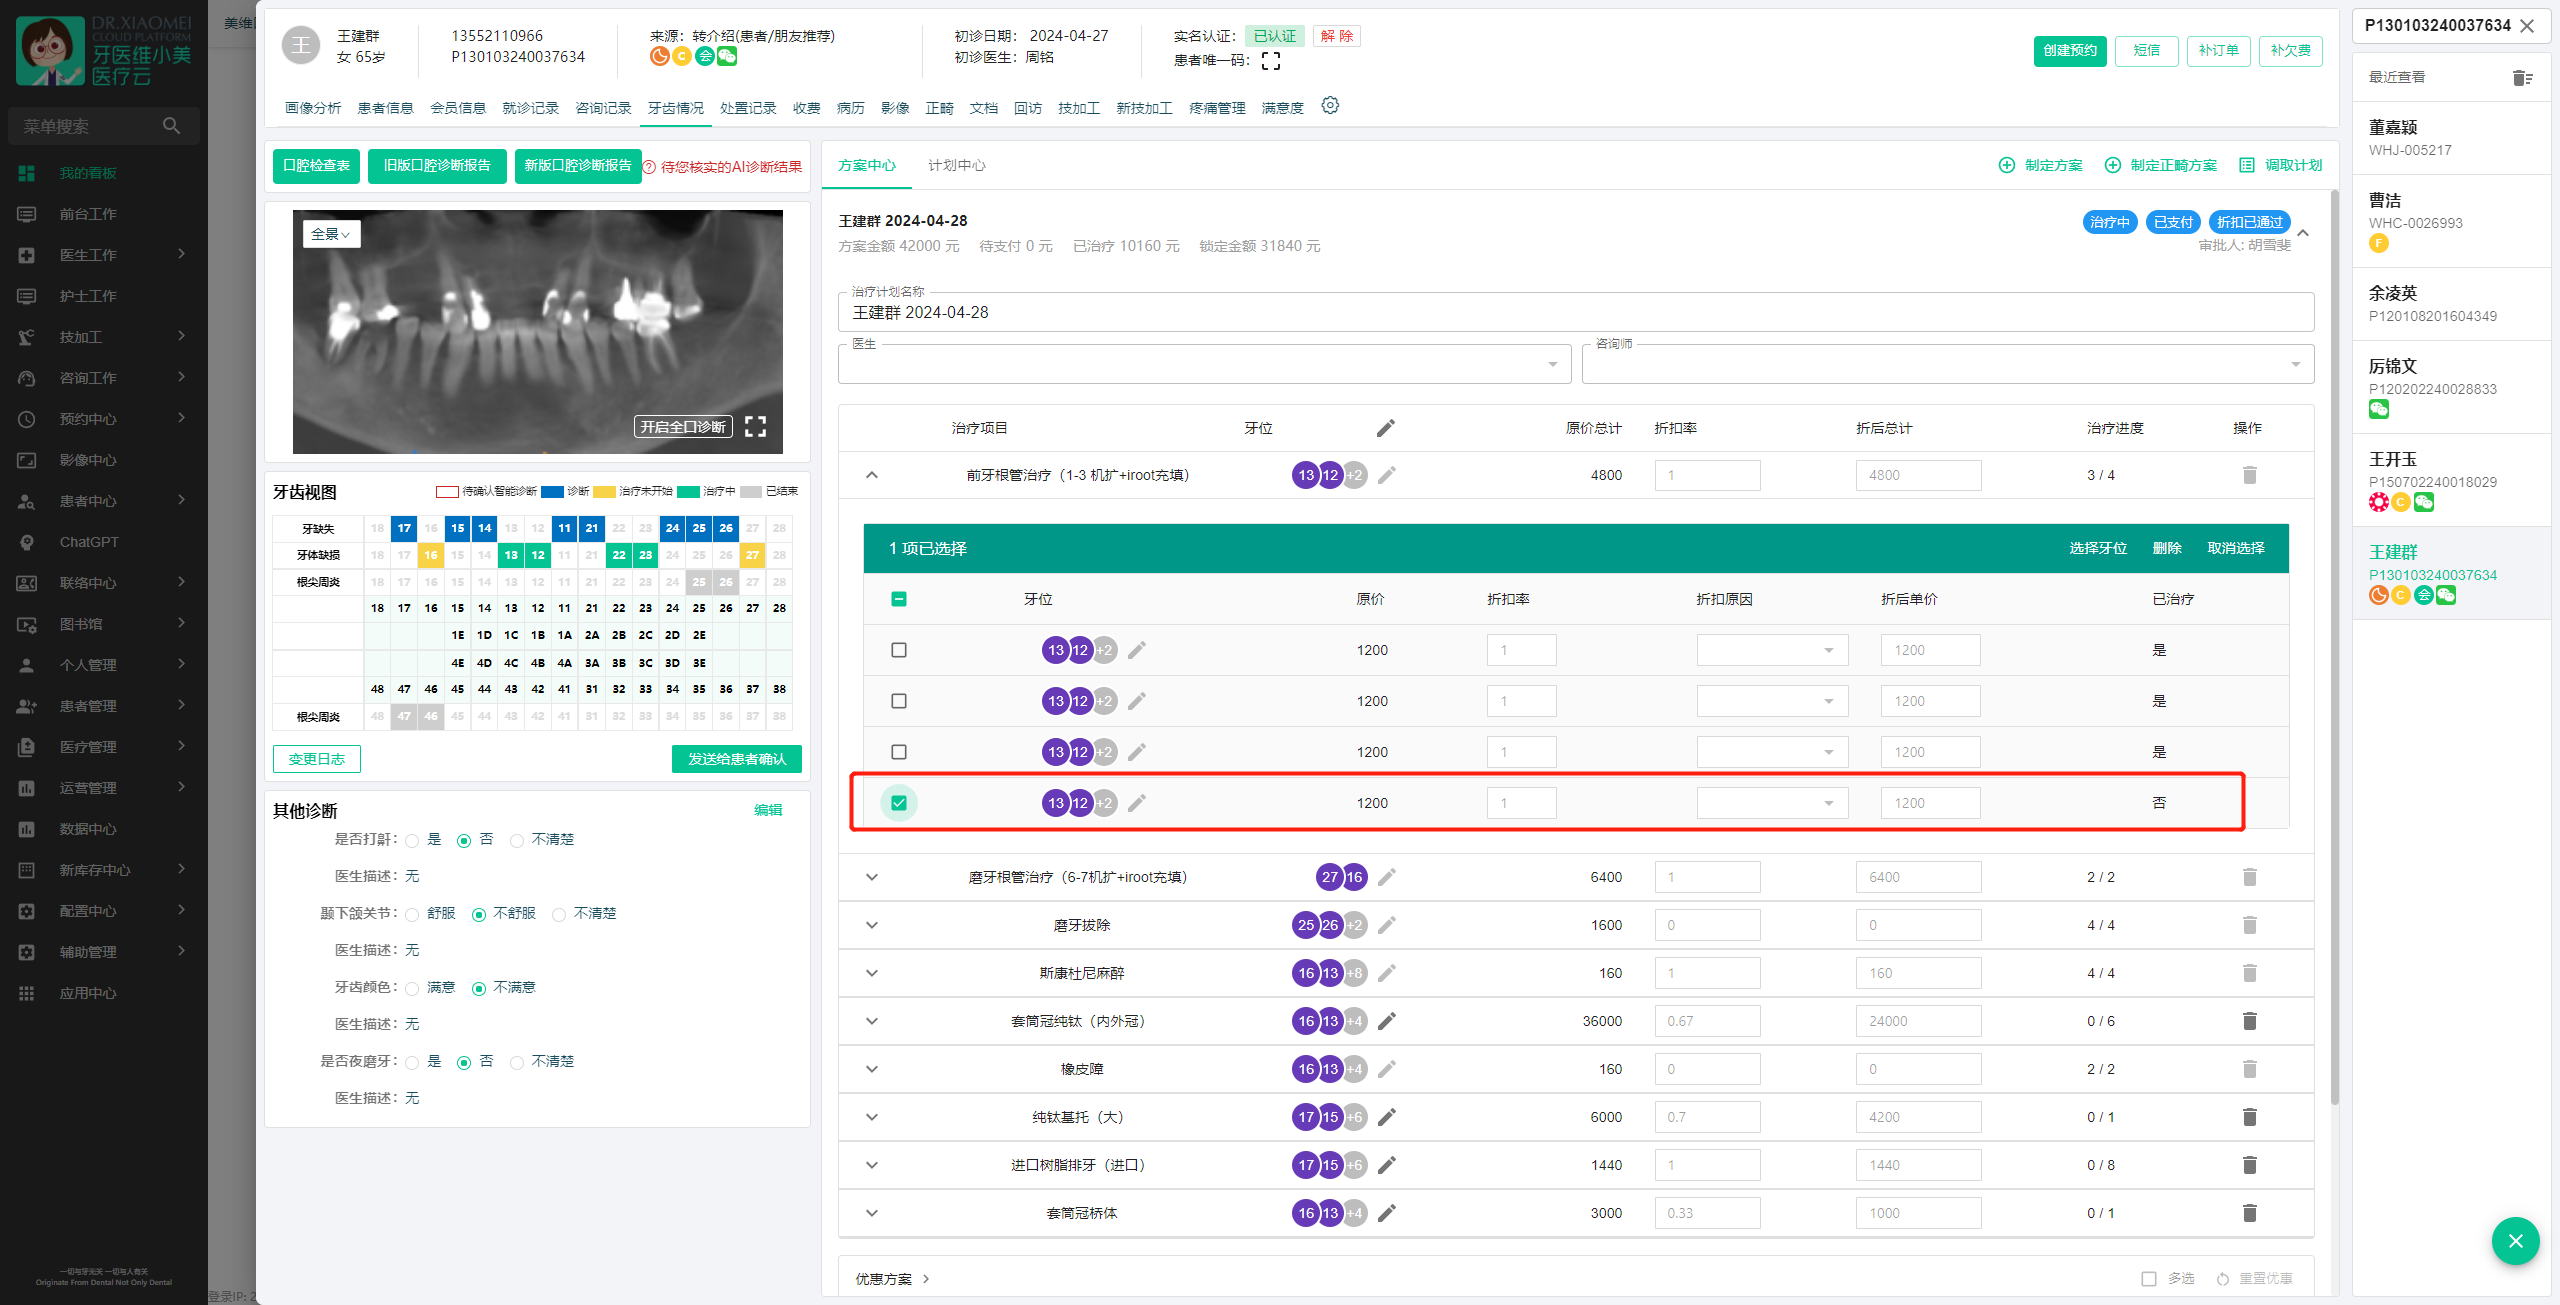Edit tooth positions for 纯钛基托（大）
The width and height of the screenshot is (2560, 1305).
pos(1386,1117)
